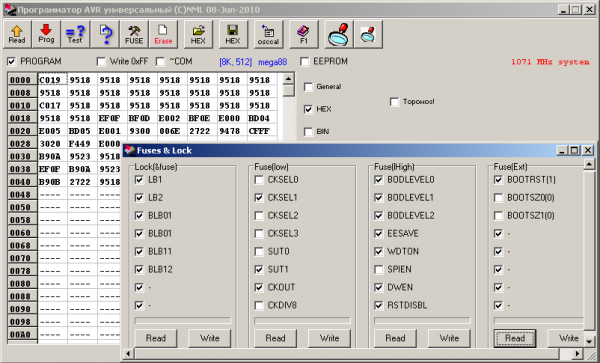
Task: Uncheck the CKSEL1 fuse checkbox
Action: point(259,198)
